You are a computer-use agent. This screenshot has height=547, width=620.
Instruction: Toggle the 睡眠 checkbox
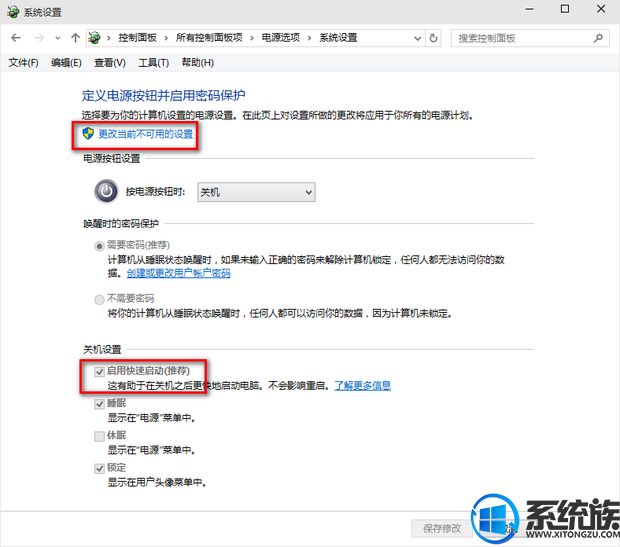pos(99,404)
